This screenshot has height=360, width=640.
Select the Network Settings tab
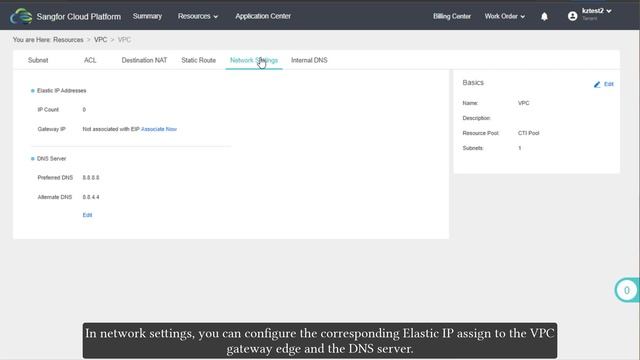[x=254, y=60]
